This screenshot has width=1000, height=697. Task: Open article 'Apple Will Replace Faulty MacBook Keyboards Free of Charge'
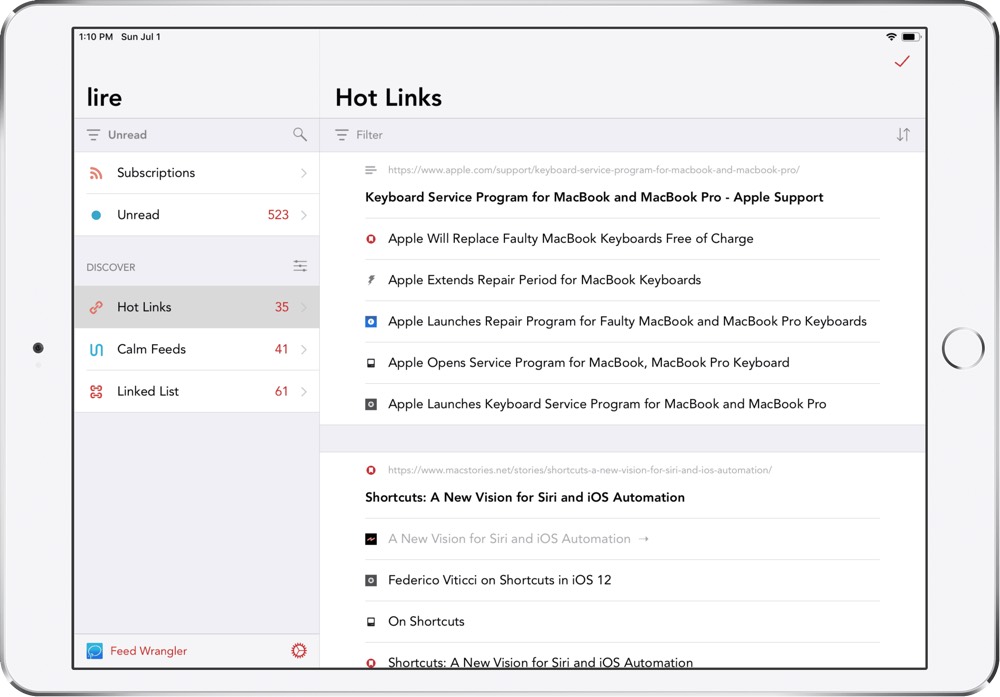tap(571, 238)
